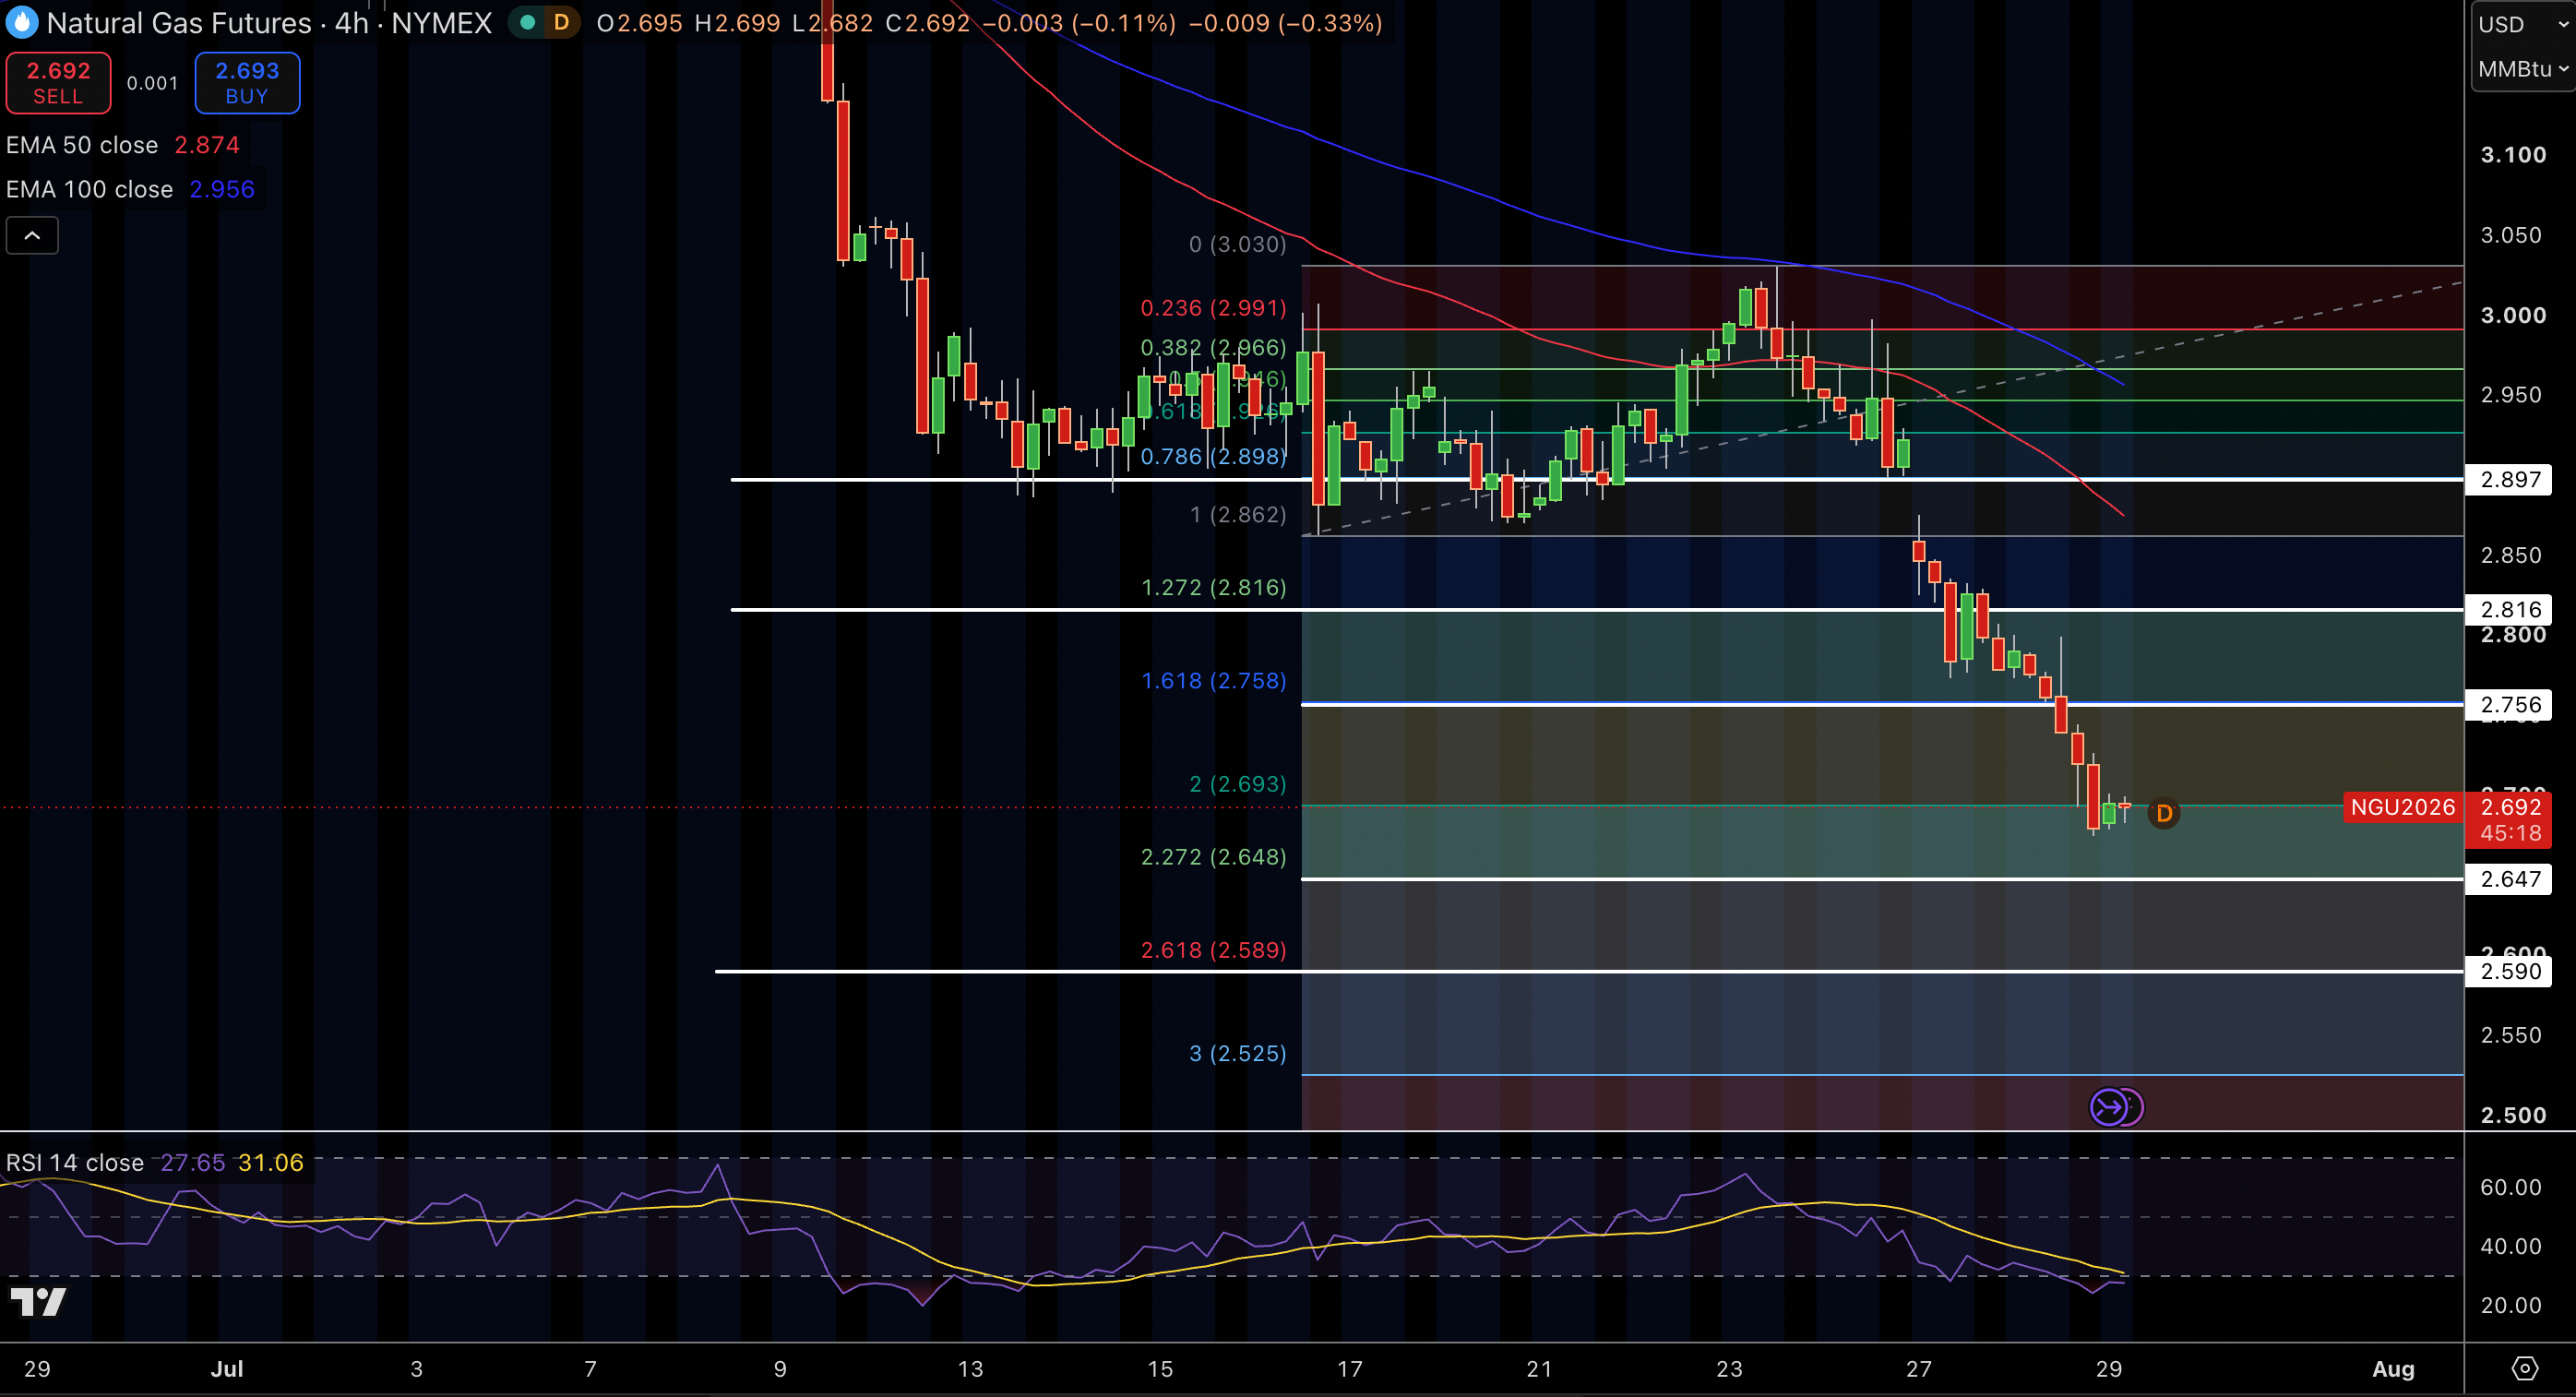The width and height of the screenshot is (2576, 1397).
Task: Click the purple scroll-to-latest-bar icon
Action: pos(2110,1107)
